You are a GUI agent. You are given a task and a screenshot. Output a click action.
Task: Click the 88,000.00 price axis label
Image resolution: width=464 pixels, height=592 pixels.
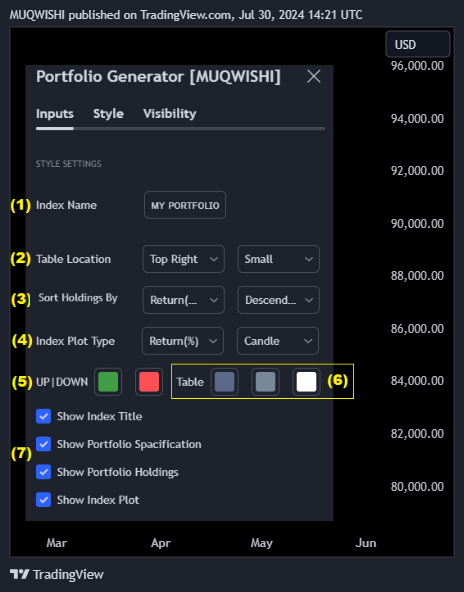[x=417, y=276]
